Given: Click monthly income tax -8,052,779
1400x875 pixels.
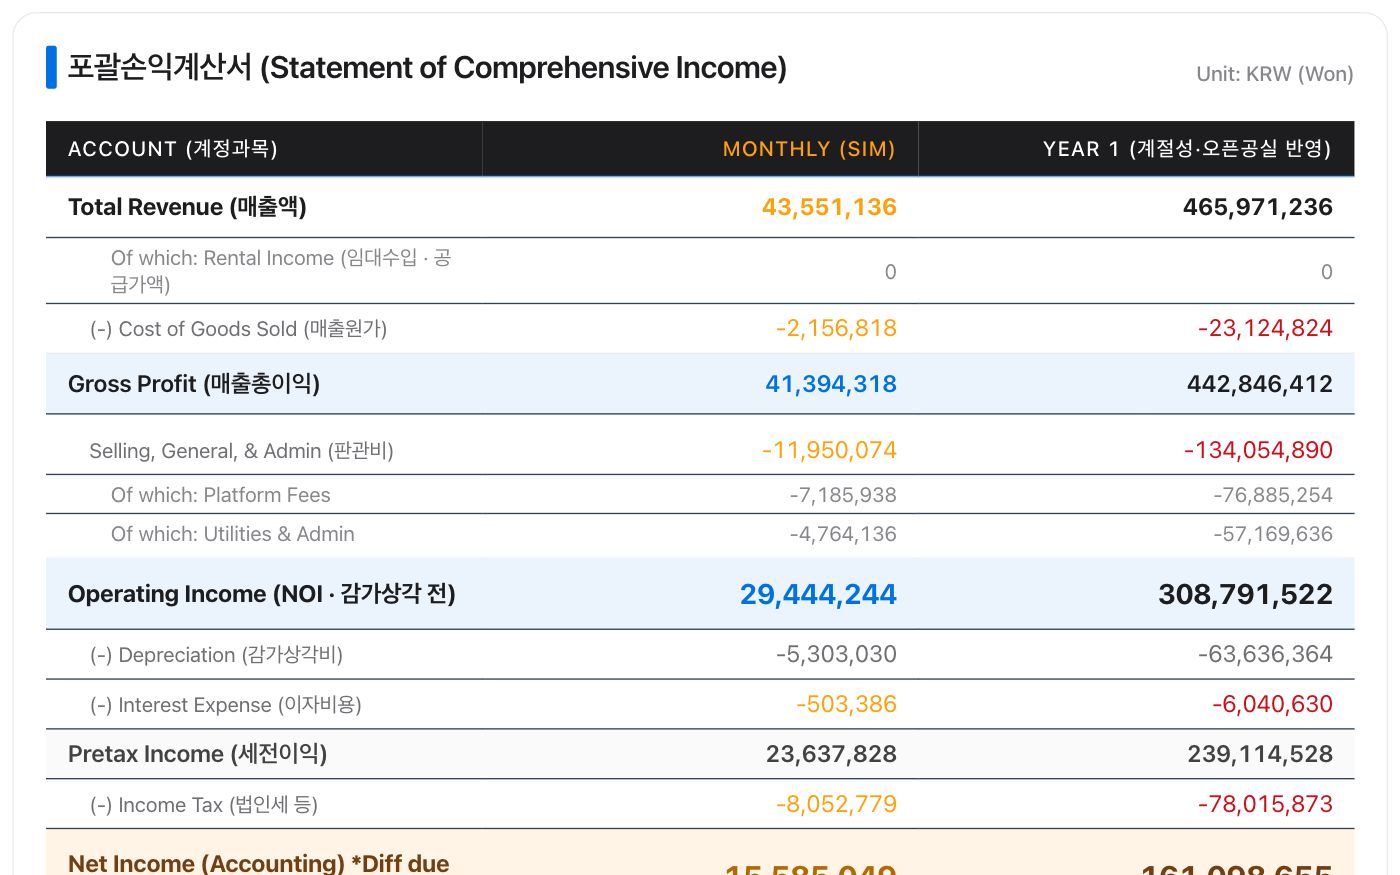Looking at the screenshot, I should pos(836,804).
